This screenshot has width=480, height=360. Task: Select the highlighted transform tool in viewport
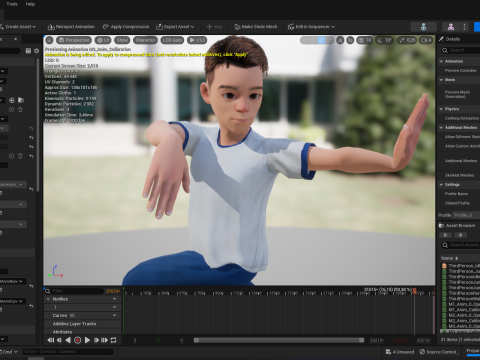click(x=321, y=40)
